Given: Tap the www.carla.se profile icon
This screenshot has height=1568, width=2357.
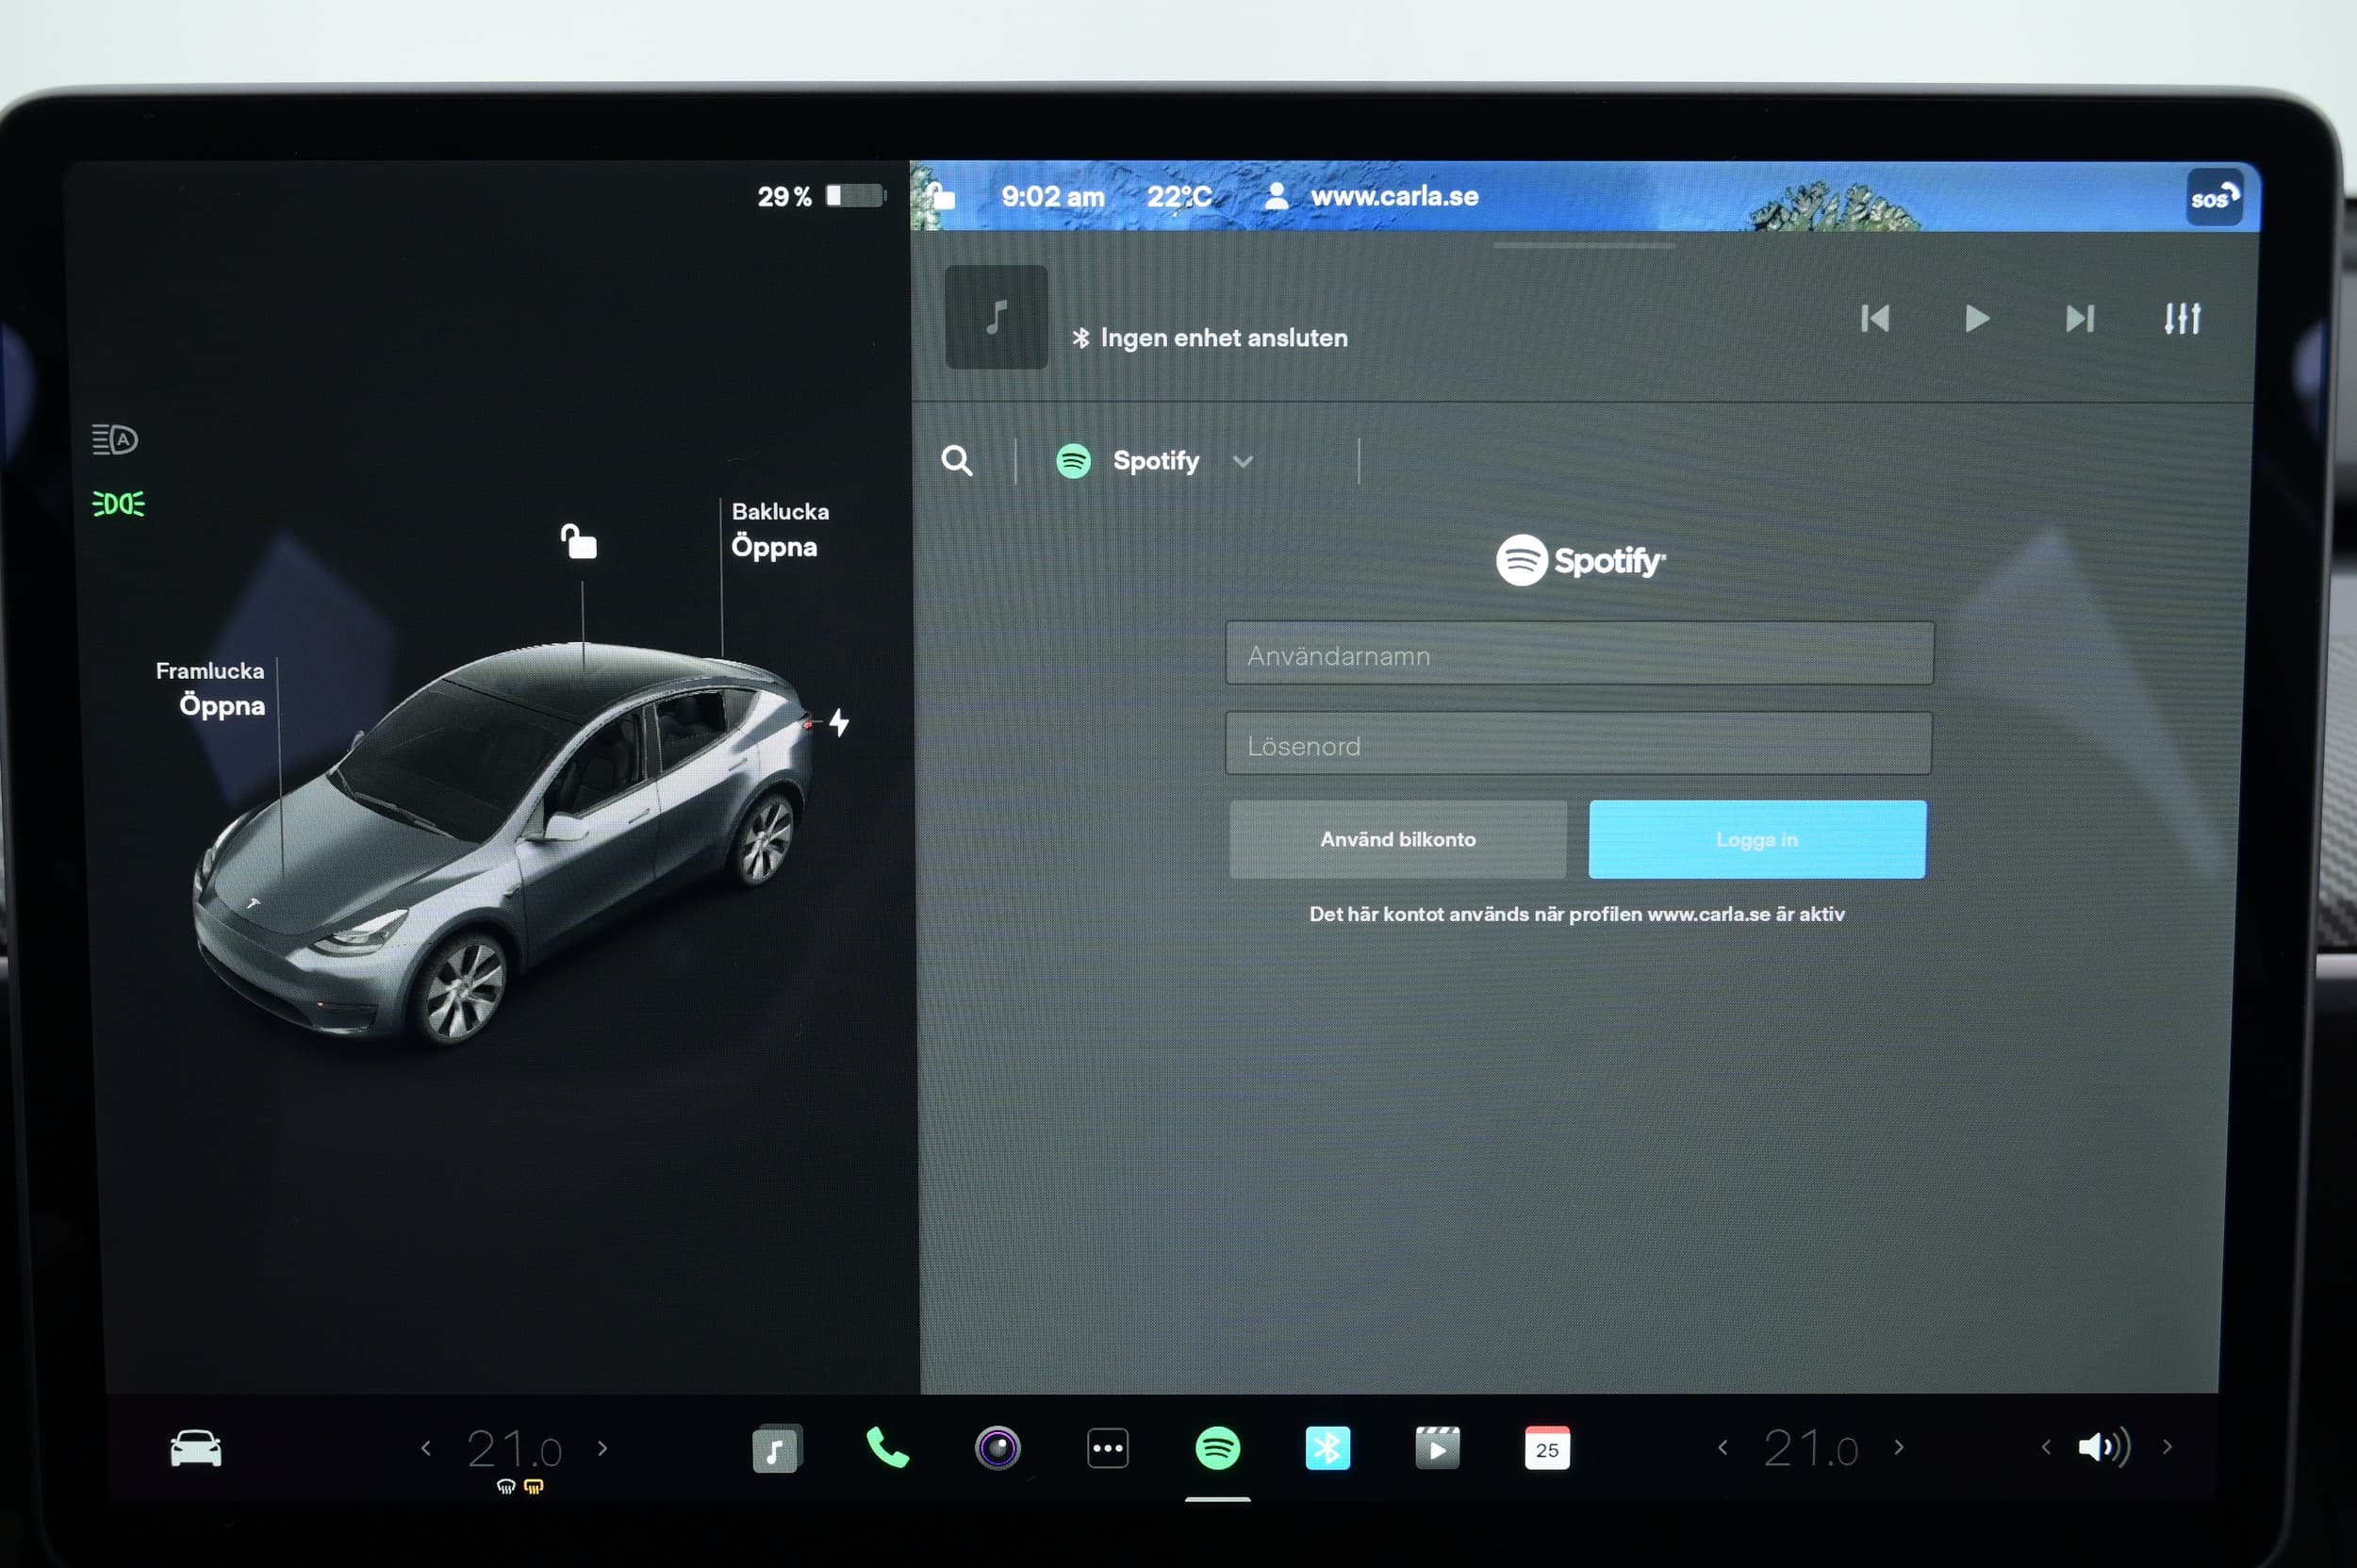Looking at the screenshot, I should pos(1275,195).
